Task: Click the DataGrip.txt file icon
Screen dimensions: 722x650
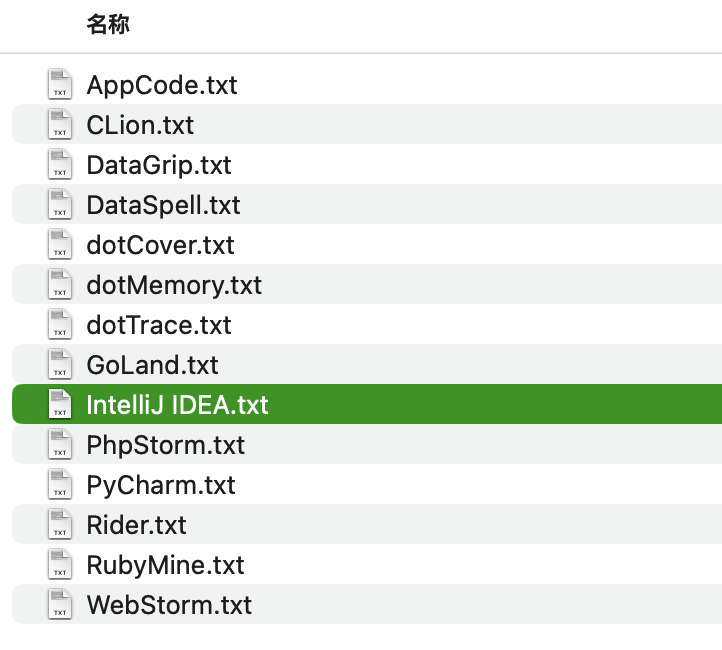Action: [x=60, y=164]
